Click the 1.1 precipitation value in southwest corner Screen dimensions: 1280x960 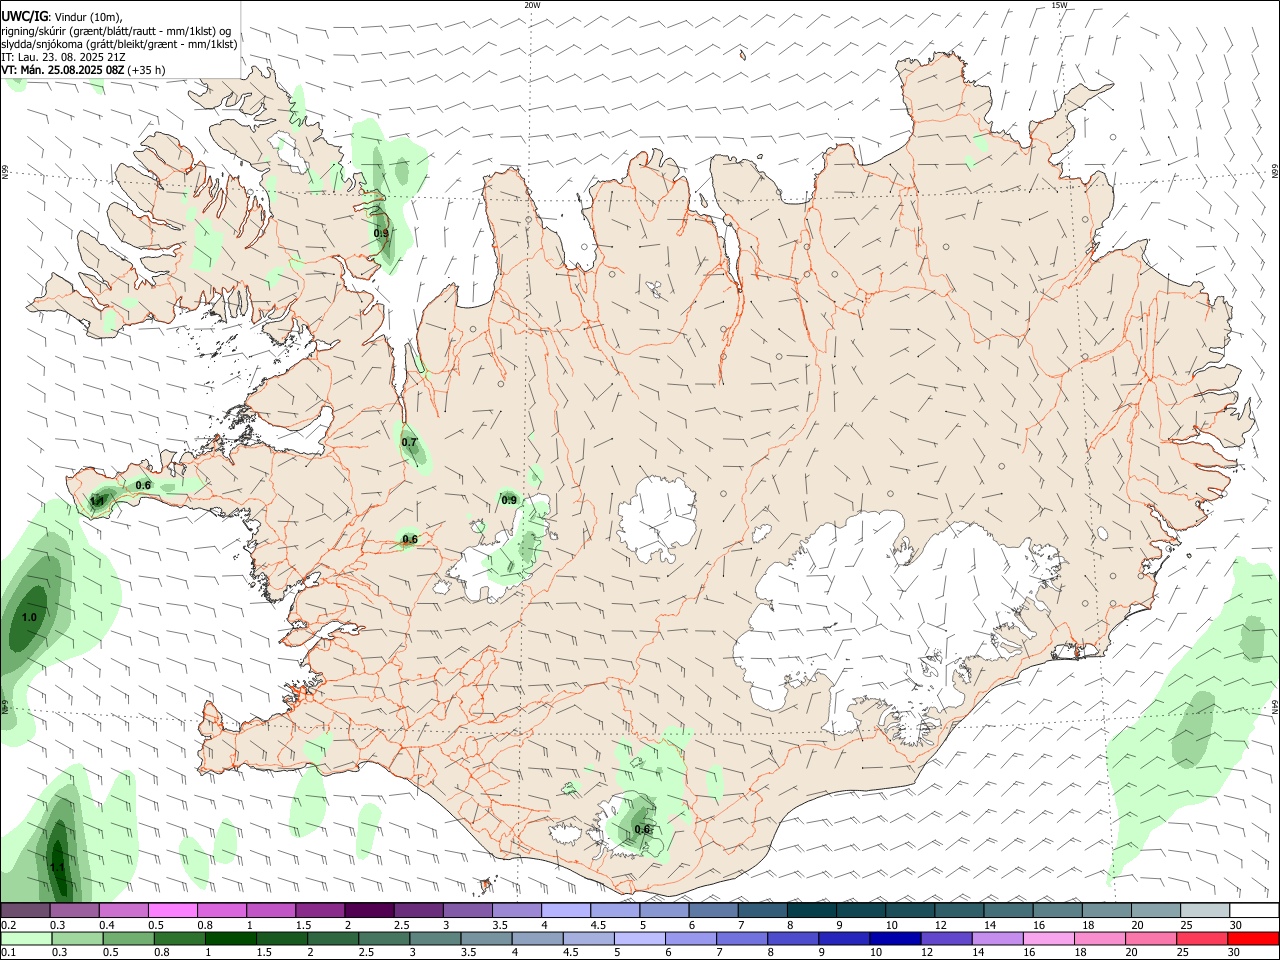point(57,867)
